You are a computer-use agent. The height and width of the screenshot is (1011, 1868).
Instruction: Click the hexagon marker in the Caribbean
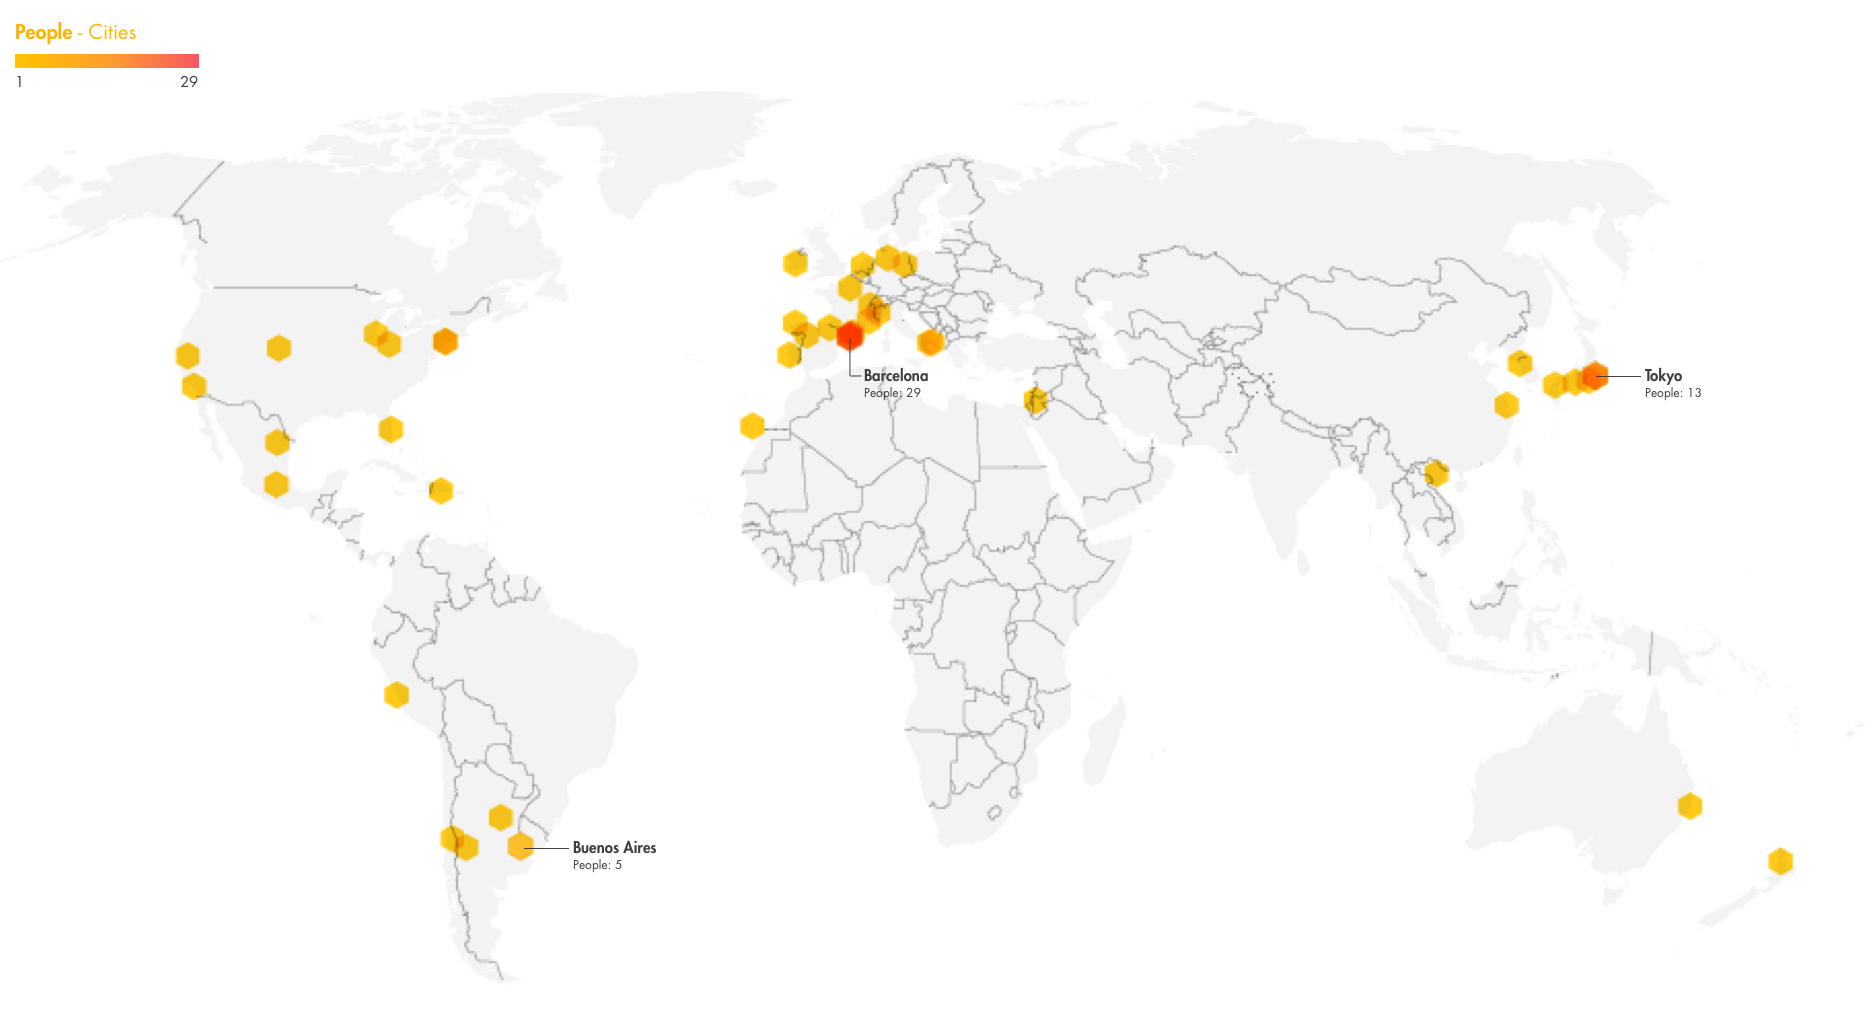pyautogui.click(x=441, y=491)
